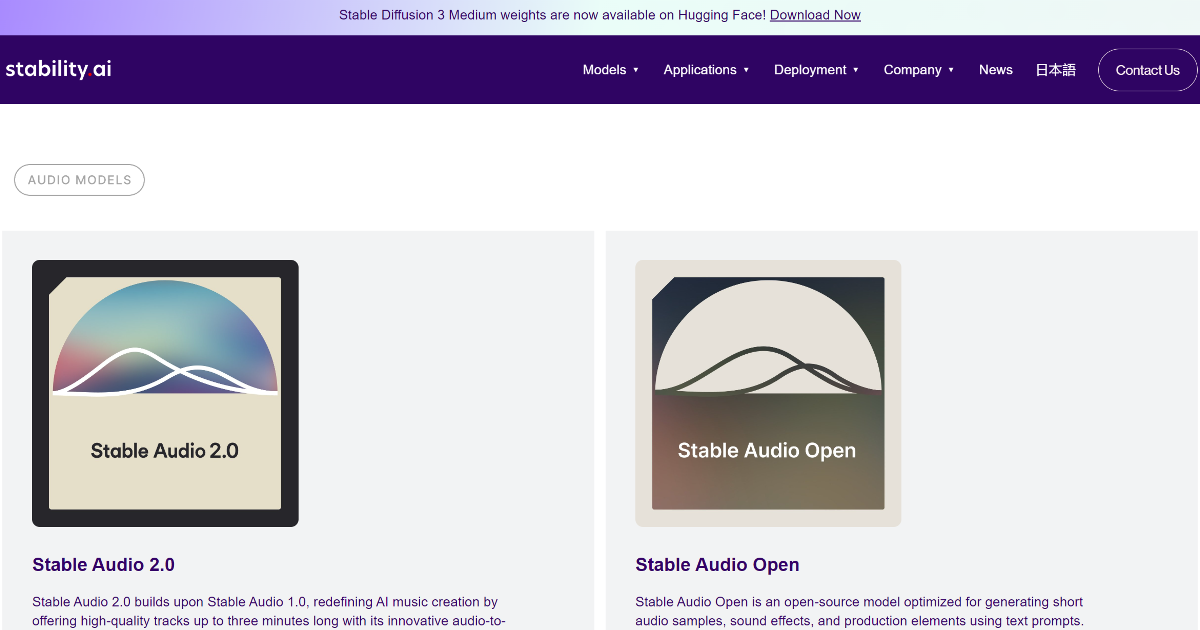The image size is (1200, 630).
Task: Open the Stable Audio Open thumbnail image
Action: pyautogui.click(x=767, y=393)
